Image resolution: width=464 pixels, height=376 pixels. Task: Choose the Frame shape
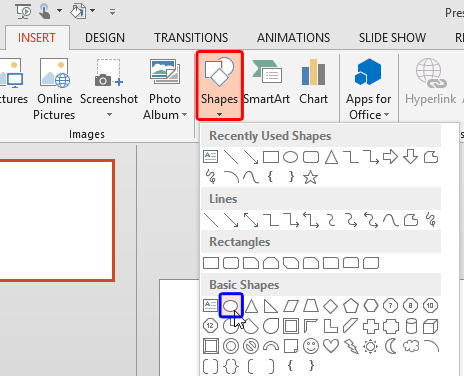pyautogui.click(x=291, y=326)
